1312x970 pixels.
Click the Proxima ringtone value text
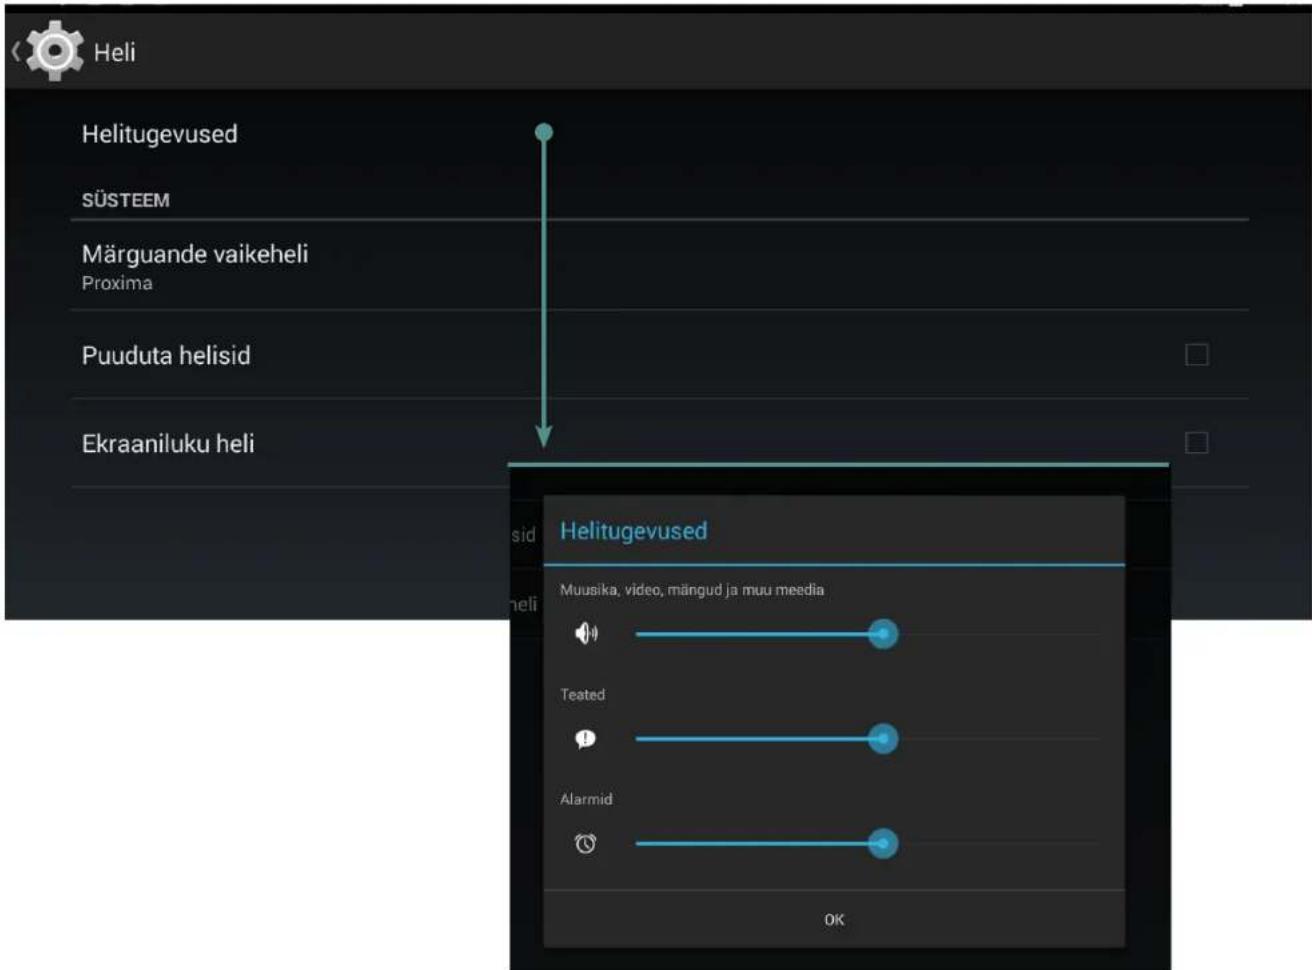click(x=117, y=283)
